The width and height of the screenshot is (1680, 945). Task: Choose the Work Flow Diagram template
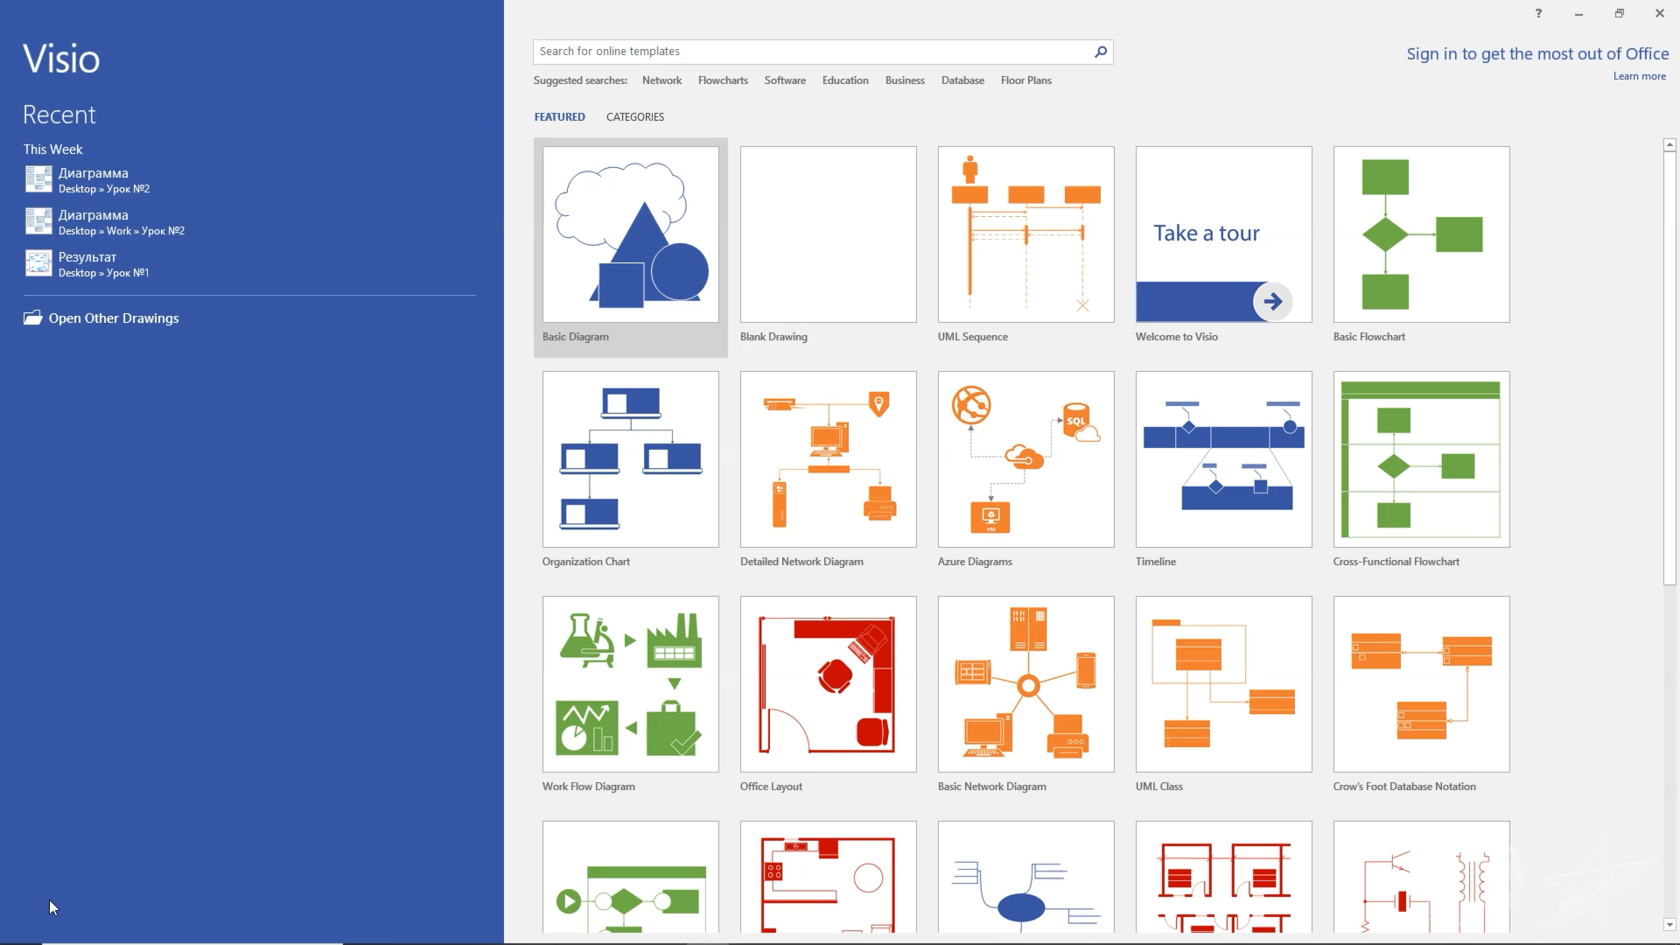630,684
